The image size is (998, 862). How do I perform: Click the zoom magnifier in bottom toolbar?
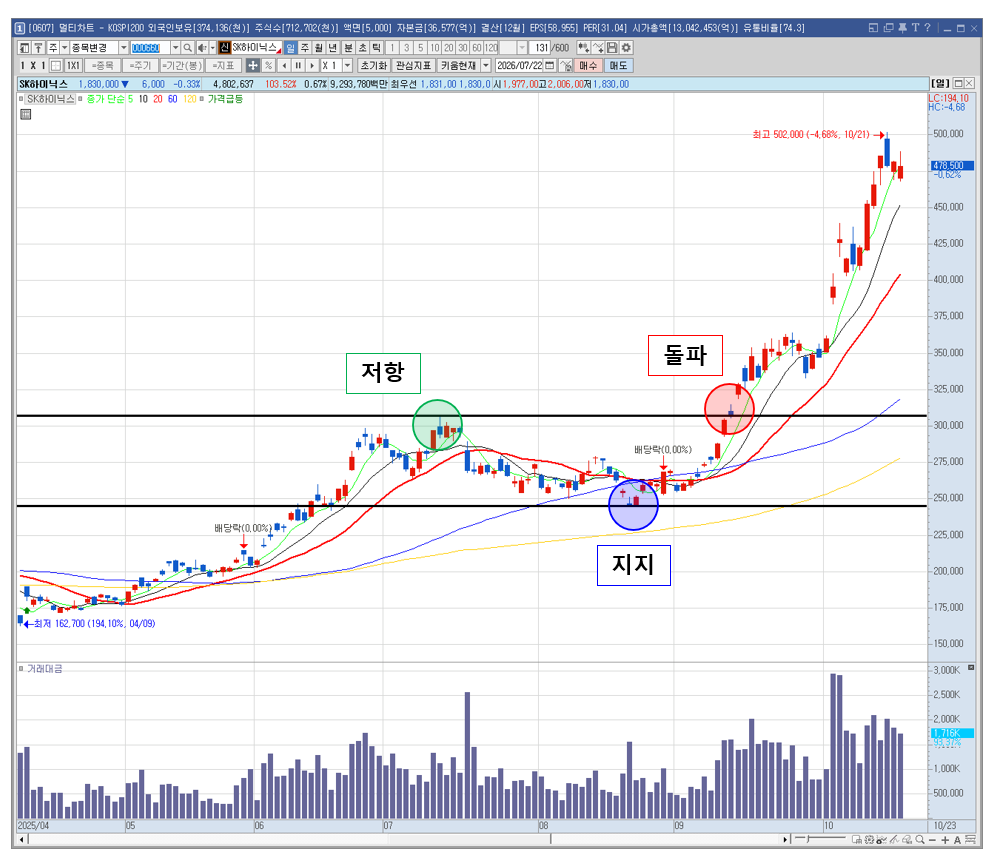(x=920, y=840)
